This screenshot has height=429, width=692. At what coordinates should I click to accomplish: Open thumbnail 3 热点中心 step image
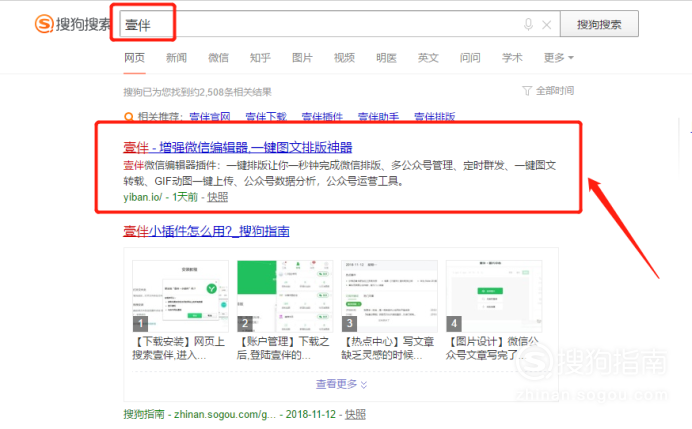point(389,296)
